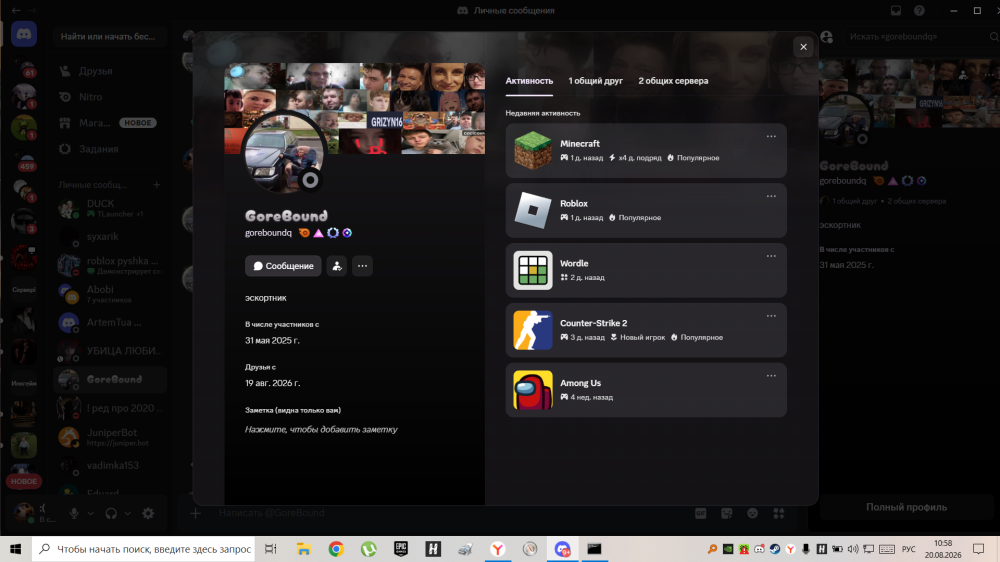Viewport: 1000px width, 562px height.
Task: Open File Explorer from the taskbar
Action: [304, 549]
